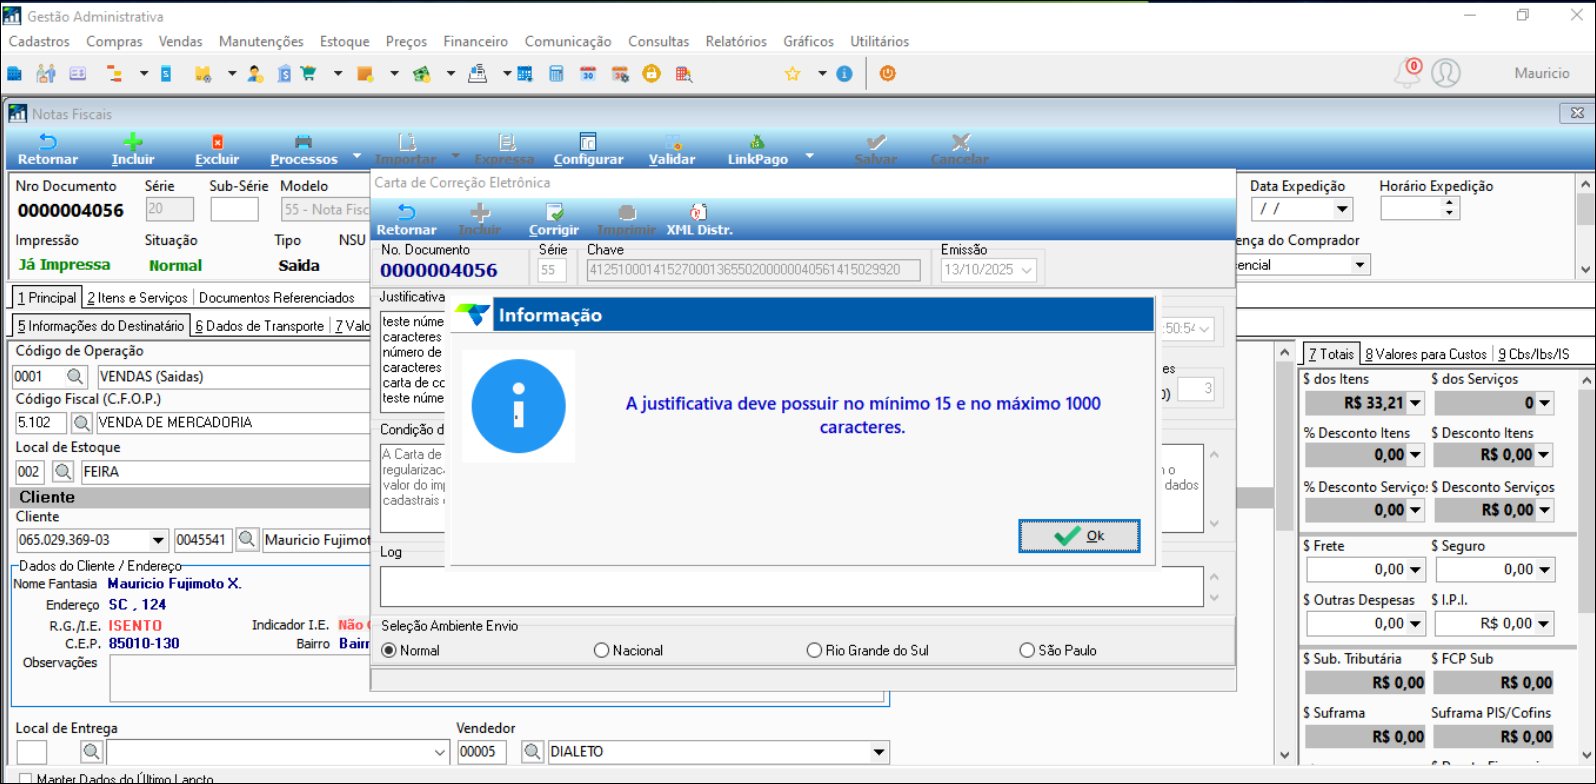
Task: Open the notifications bell icon
Action: coord(1408,73)
